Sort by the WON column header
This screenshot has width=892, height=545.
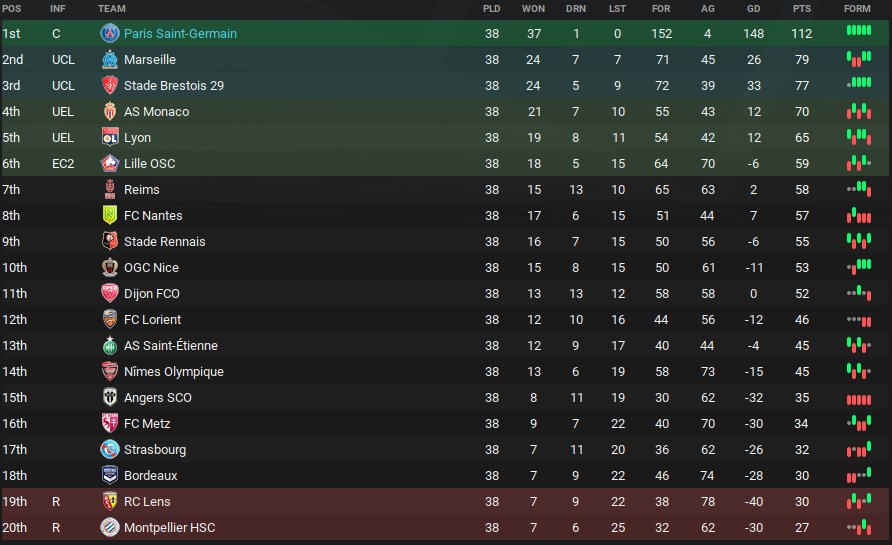click(533, 9)
